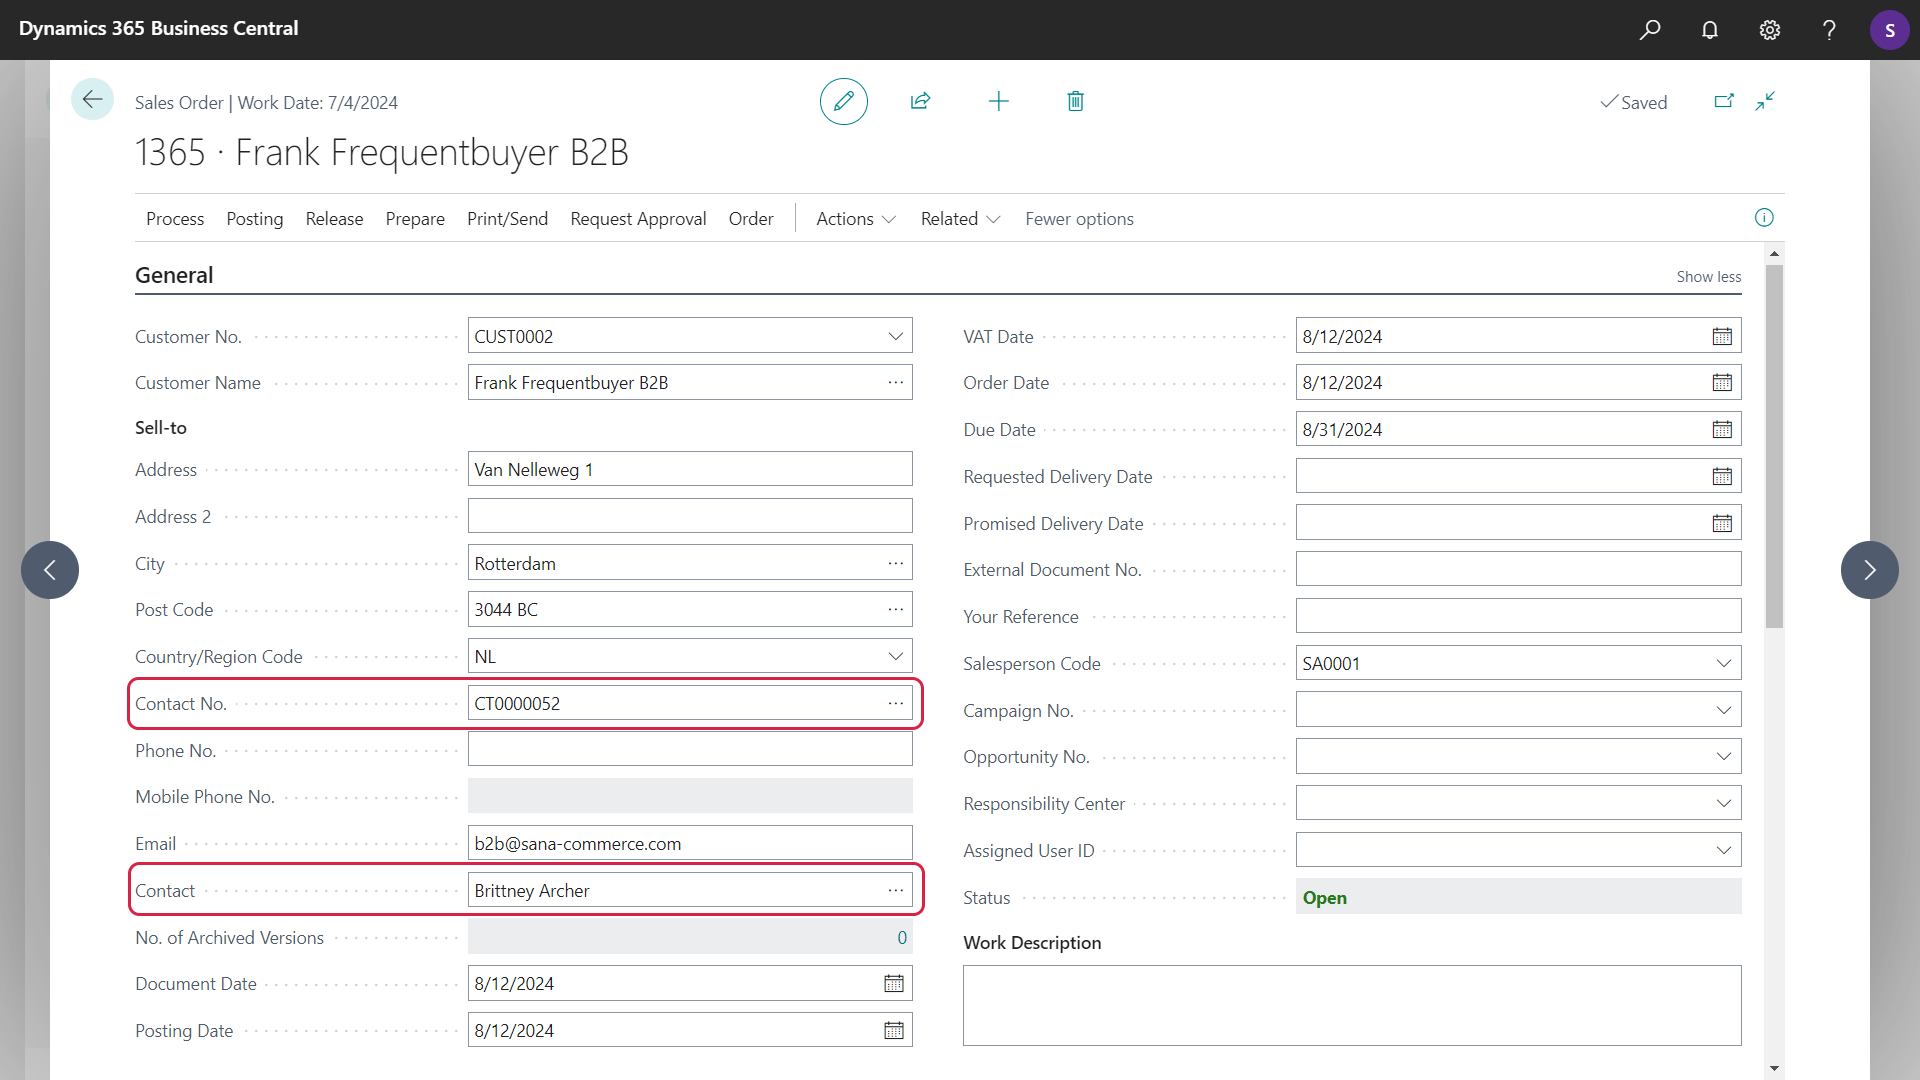Click scrollbar down arrow

[x=1774, y=1068]
